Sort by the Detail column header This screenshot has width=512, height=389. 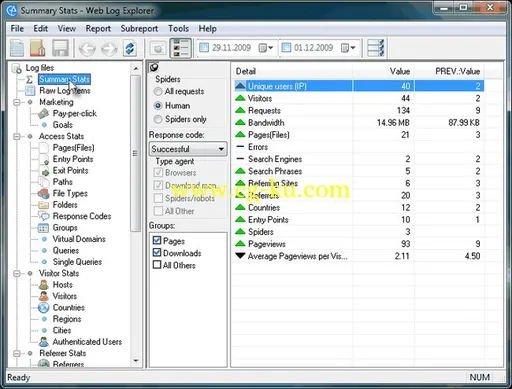click(x=292, y=71)
